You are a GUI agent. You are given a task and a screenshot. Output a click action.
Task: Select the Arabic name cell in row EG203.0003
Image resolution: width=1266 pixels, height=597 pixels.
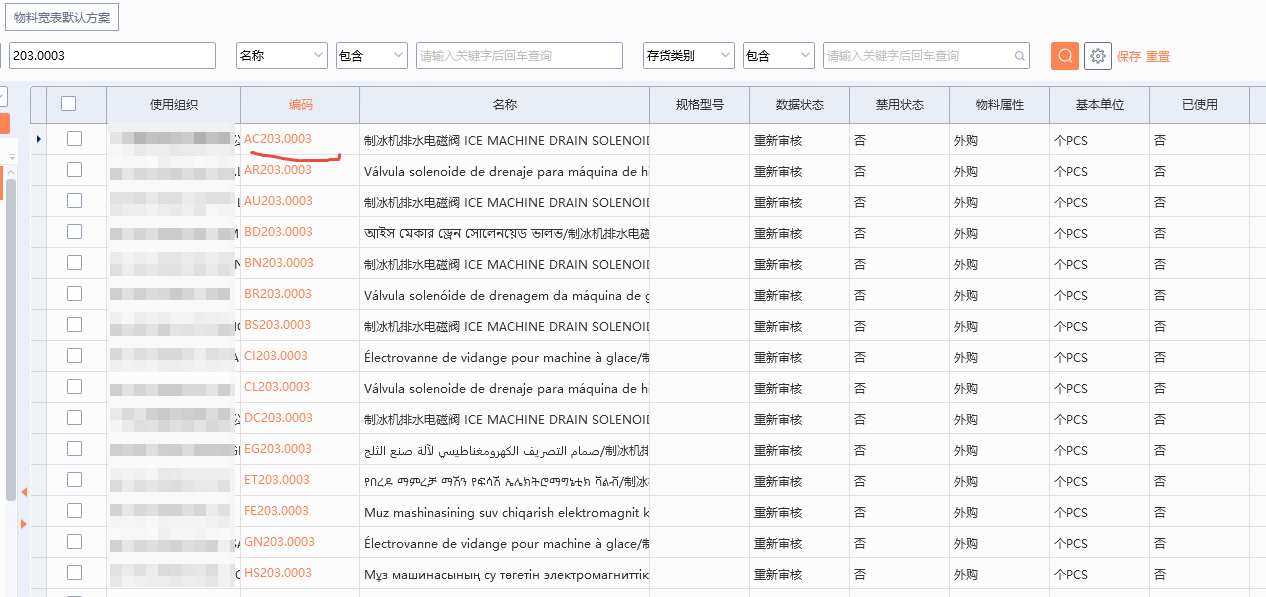click(x=504, y=450)
